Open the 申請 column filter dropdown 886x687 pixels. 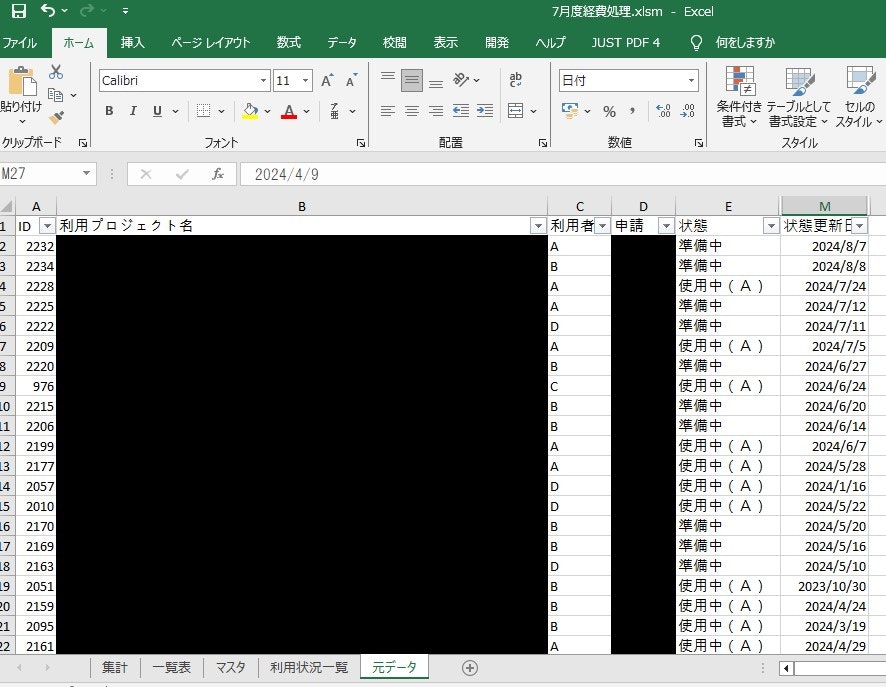click(x=667, y=226)
